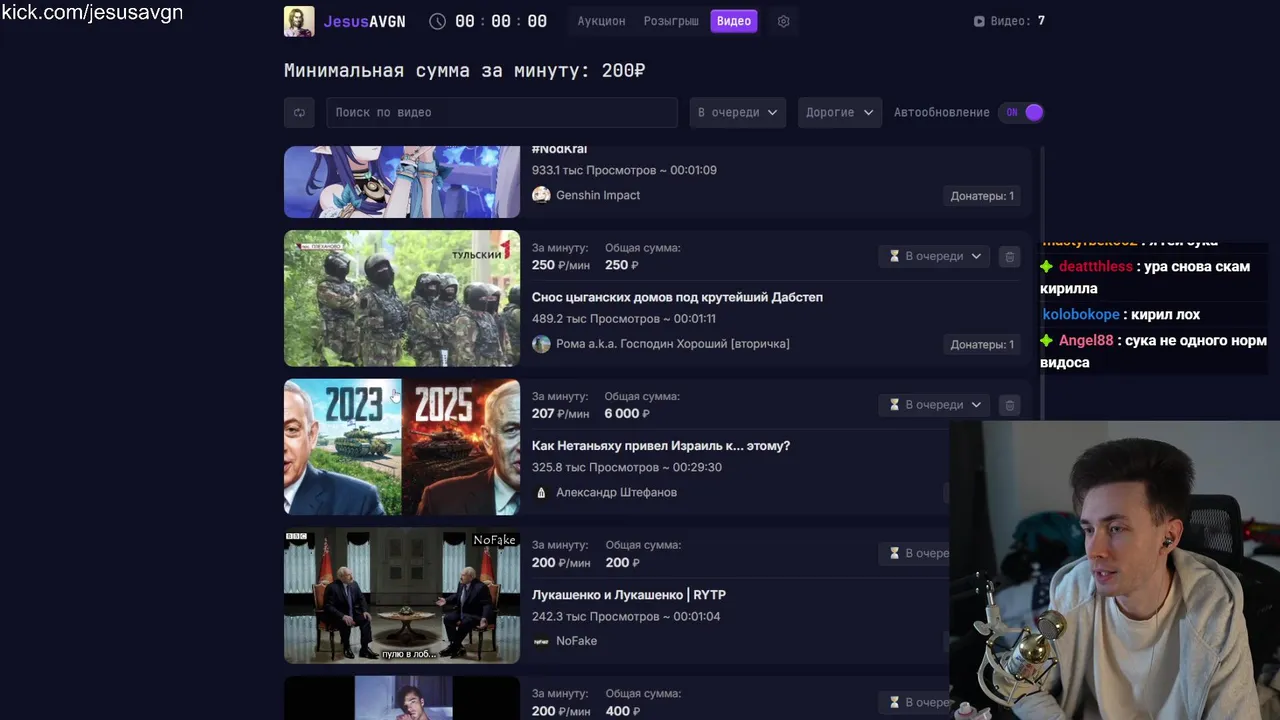This screenshot has width=1280, height=720.
Task: Click the clock icon beside the timer
Action: (438, 21)
